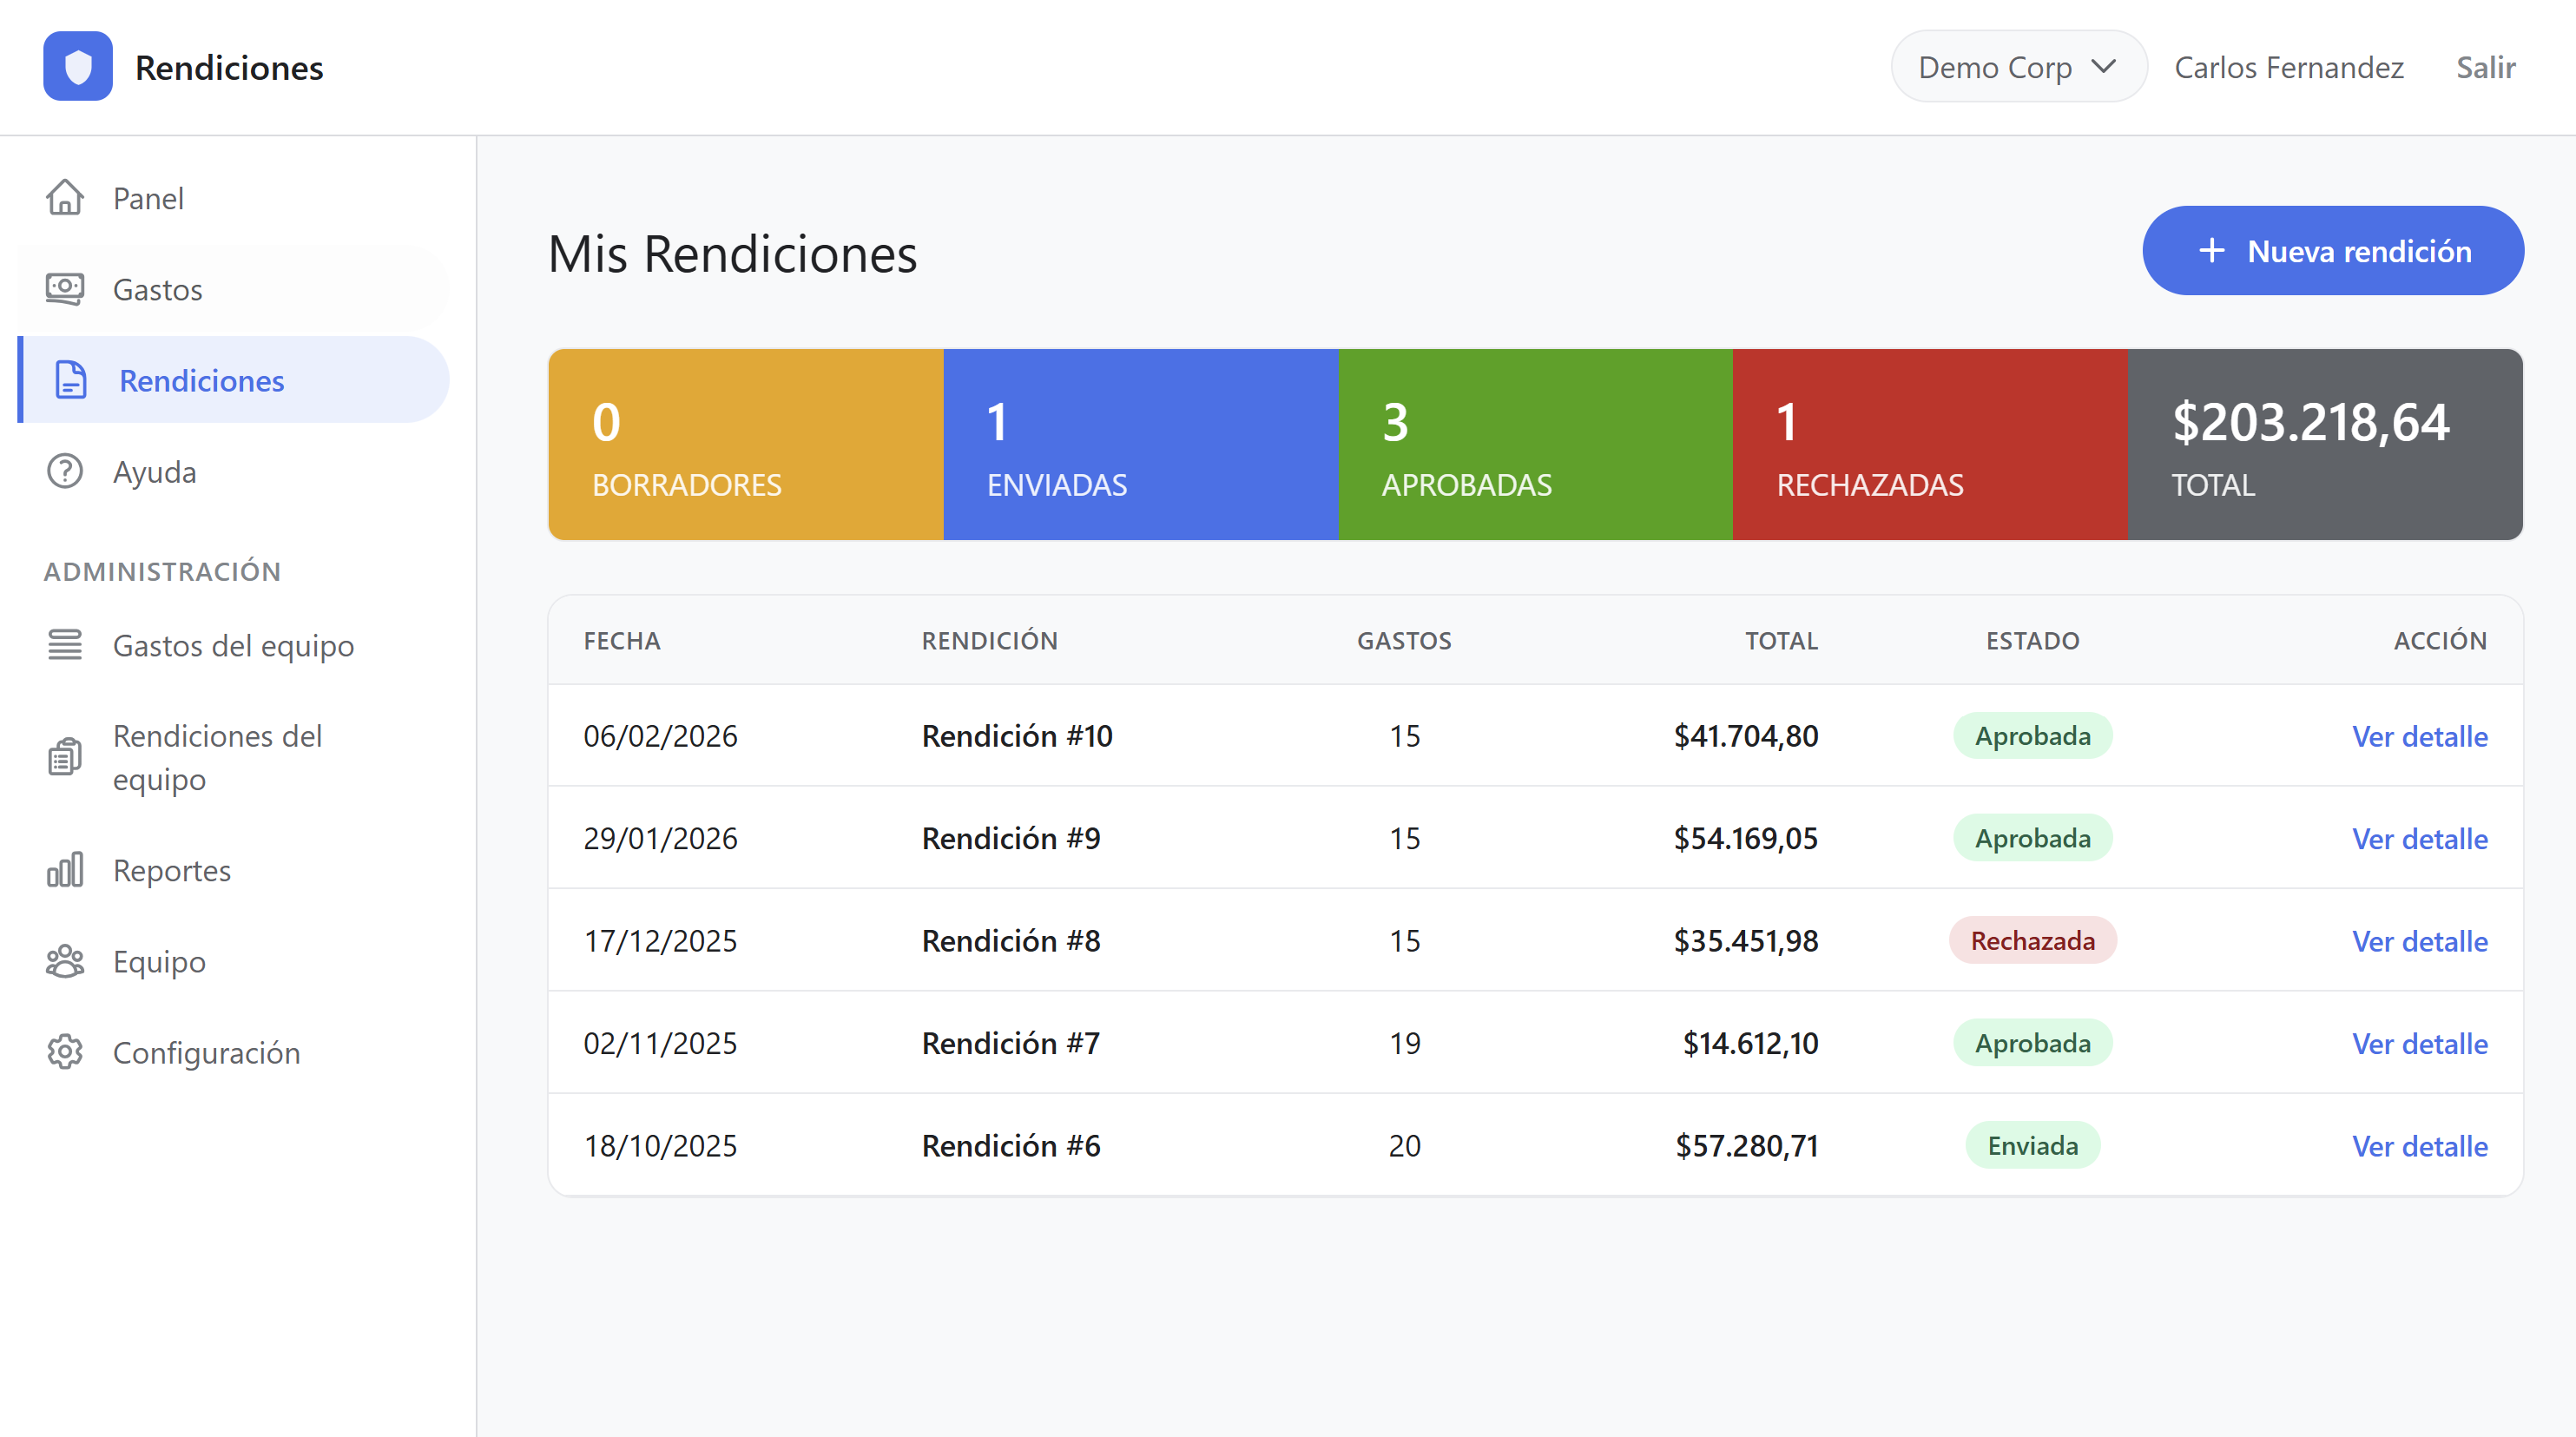
Task: Click the Gastos column header
Action: [x=1404, y=640]
